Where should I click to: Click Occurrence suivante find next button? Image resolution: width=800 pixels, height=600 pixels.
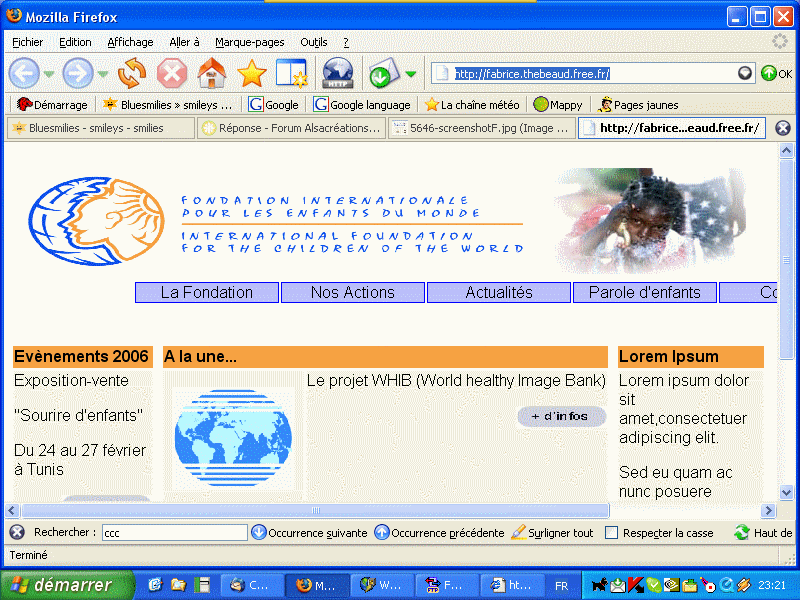click(309, 533)
